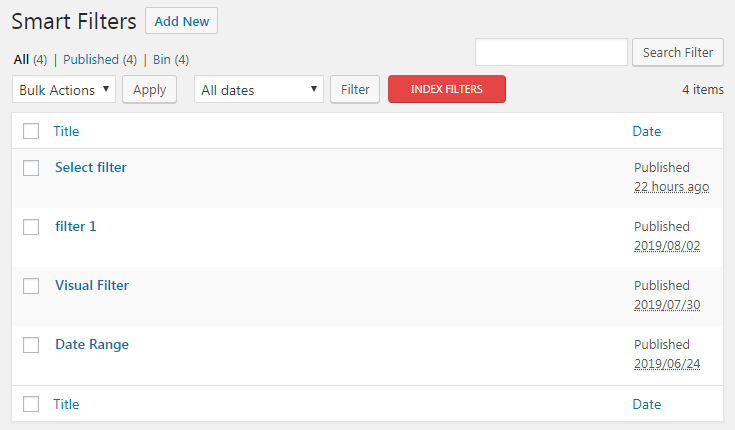This screenshot has width=735, height=430.
Task: Switch to Published filters view
Action: click(91, 60)
